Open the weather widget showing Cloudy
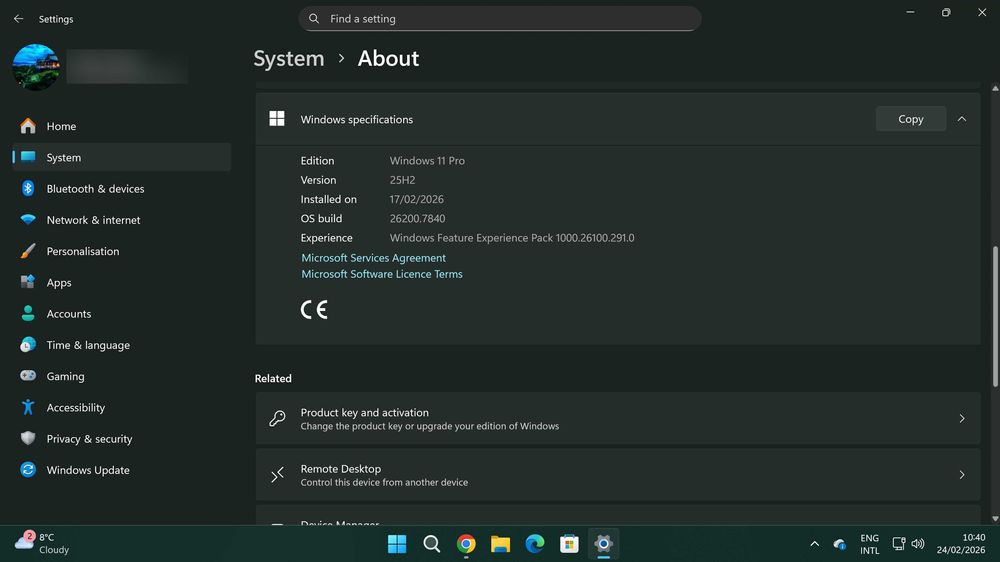This screenshot has width=1000, height=562. [x=42, y=544]
